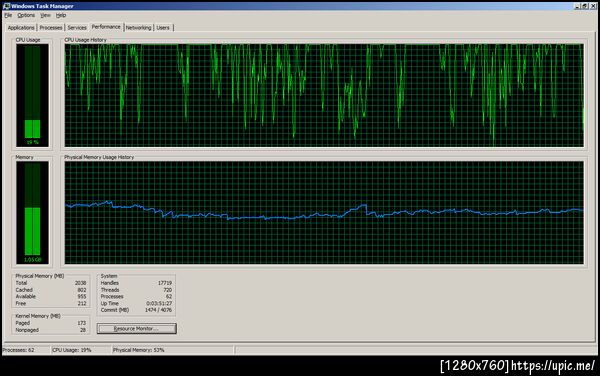Click the System group label

109,276
